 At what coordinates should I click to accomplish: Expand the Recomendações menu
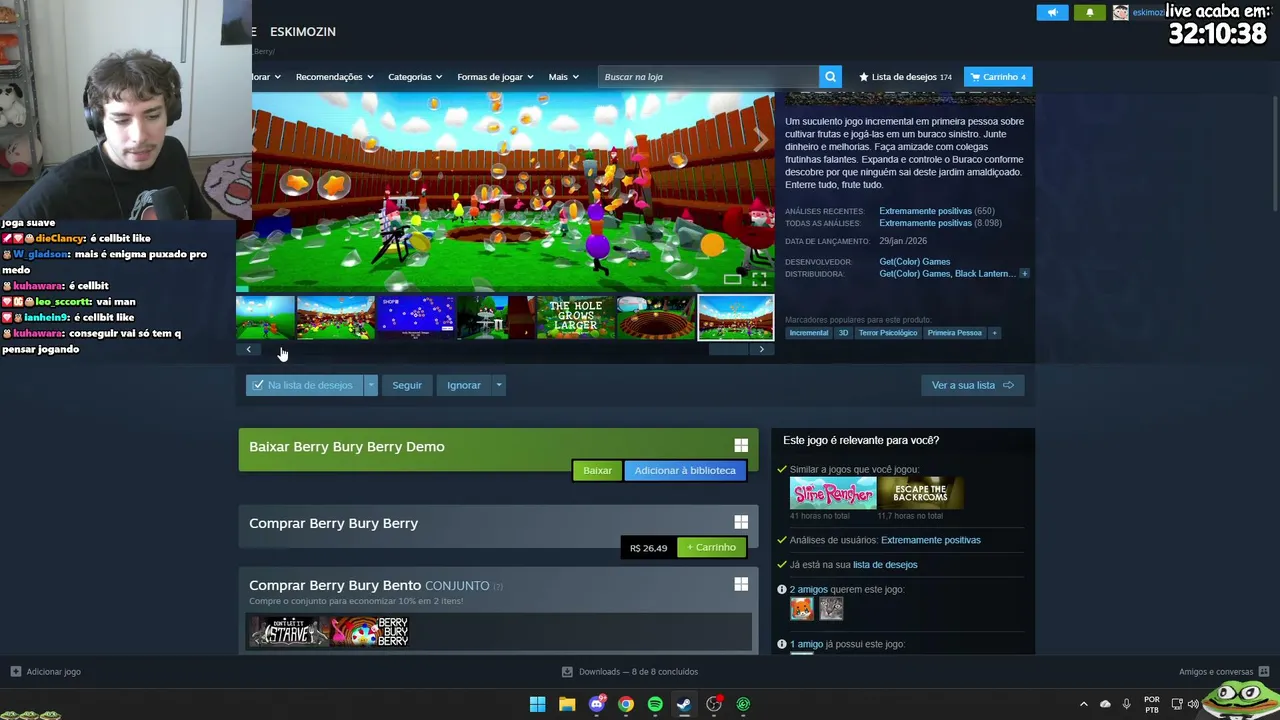(x=334, y=77)
